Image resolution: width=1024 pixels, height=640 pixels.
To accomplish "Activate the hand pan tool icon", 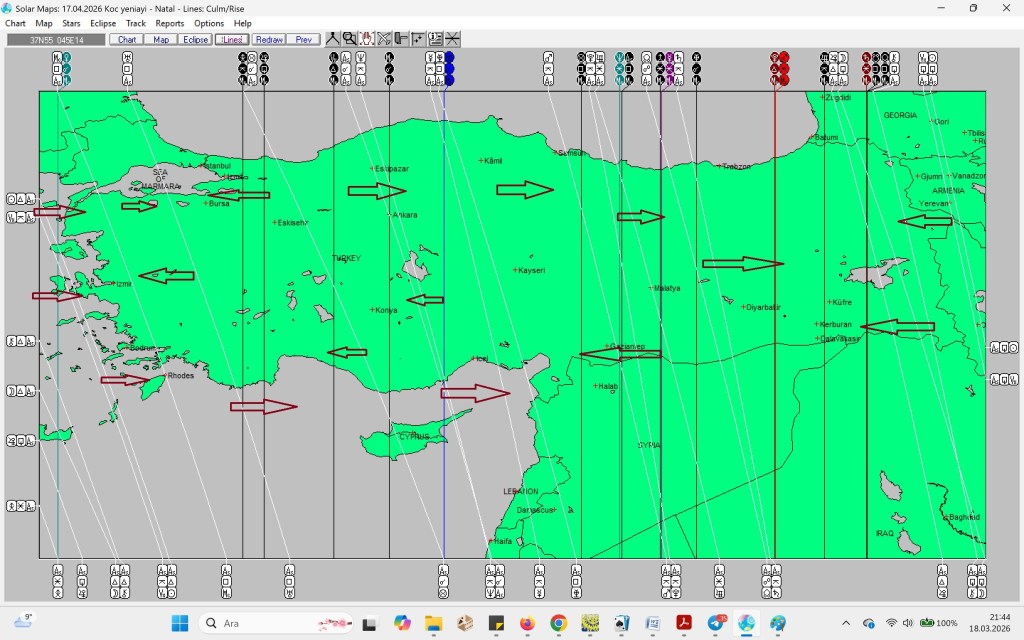I will [367, 39].
